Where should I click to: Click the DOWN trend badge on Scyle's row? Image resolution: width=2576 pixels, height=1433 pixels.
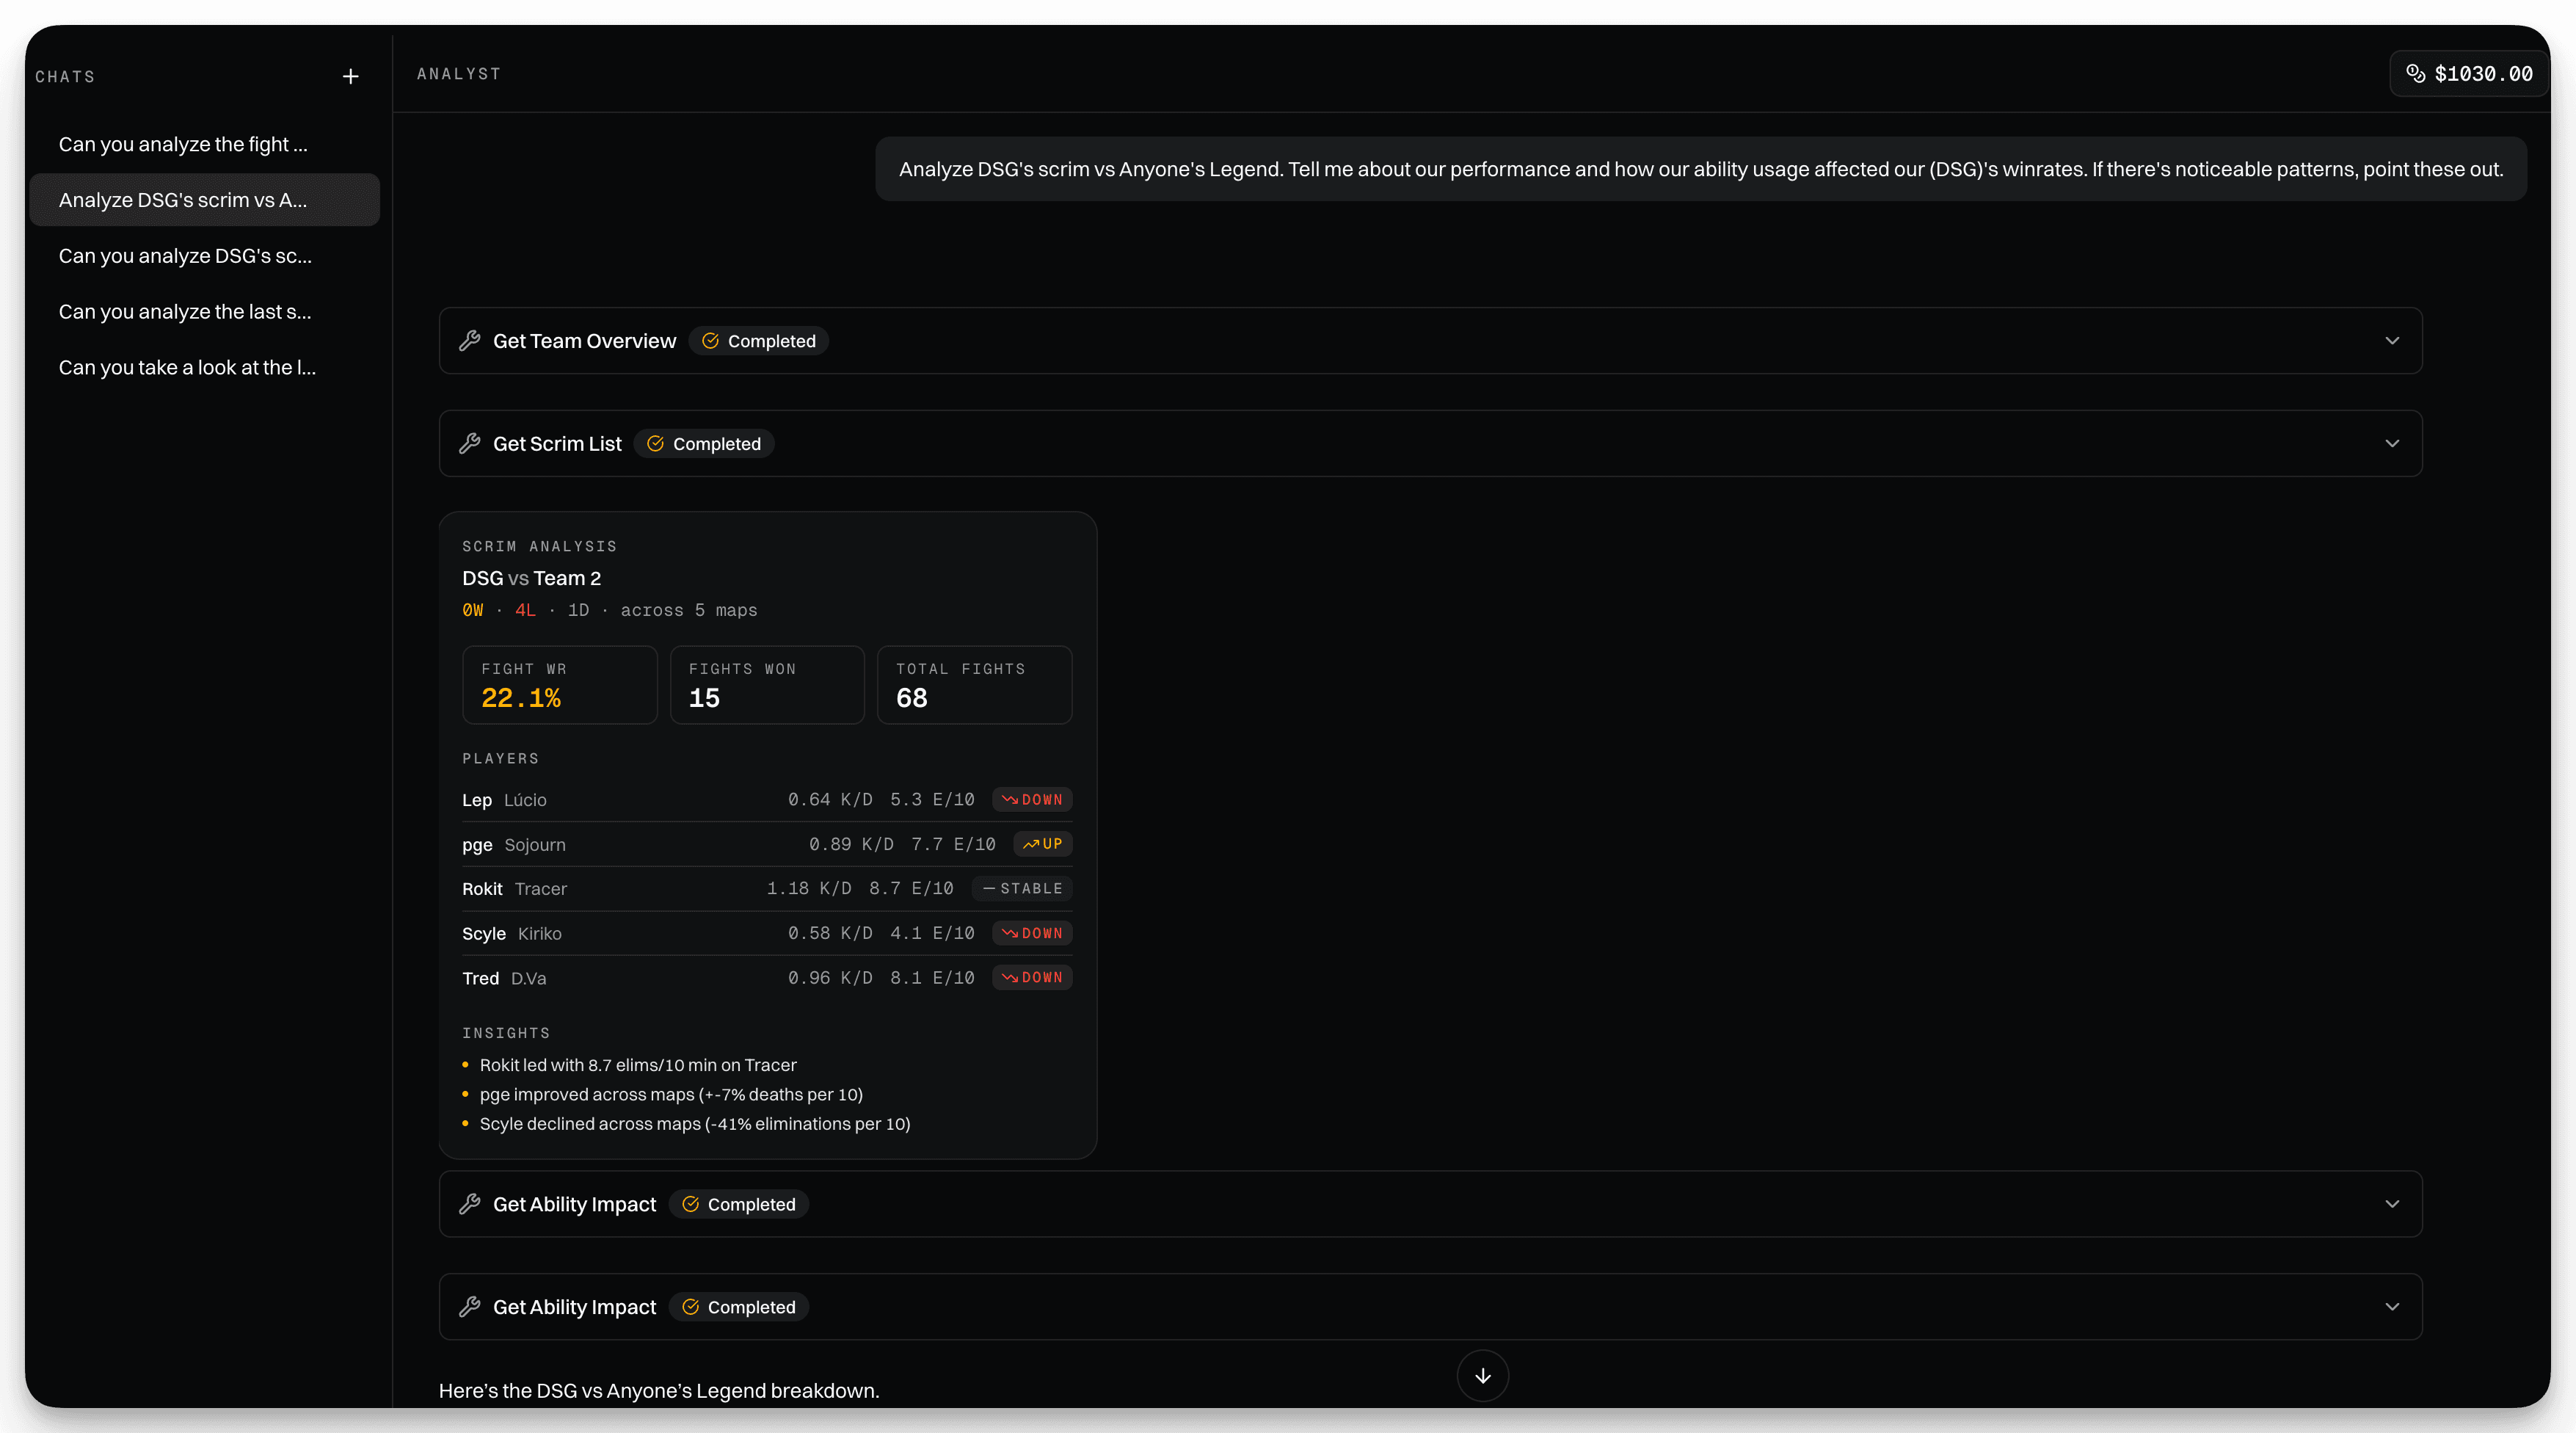(1032, 933)
